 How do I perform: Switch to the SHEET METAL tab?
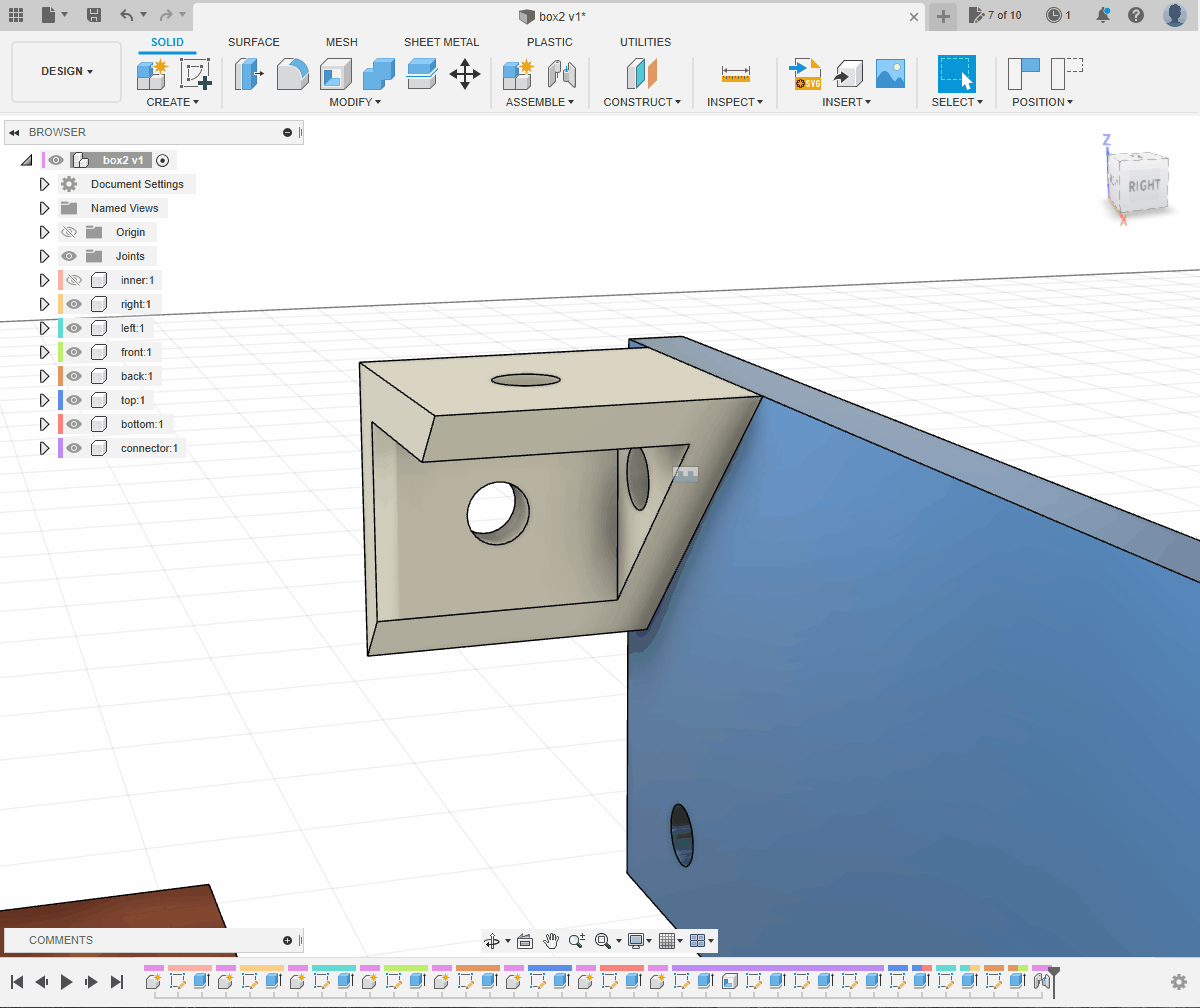441,42
